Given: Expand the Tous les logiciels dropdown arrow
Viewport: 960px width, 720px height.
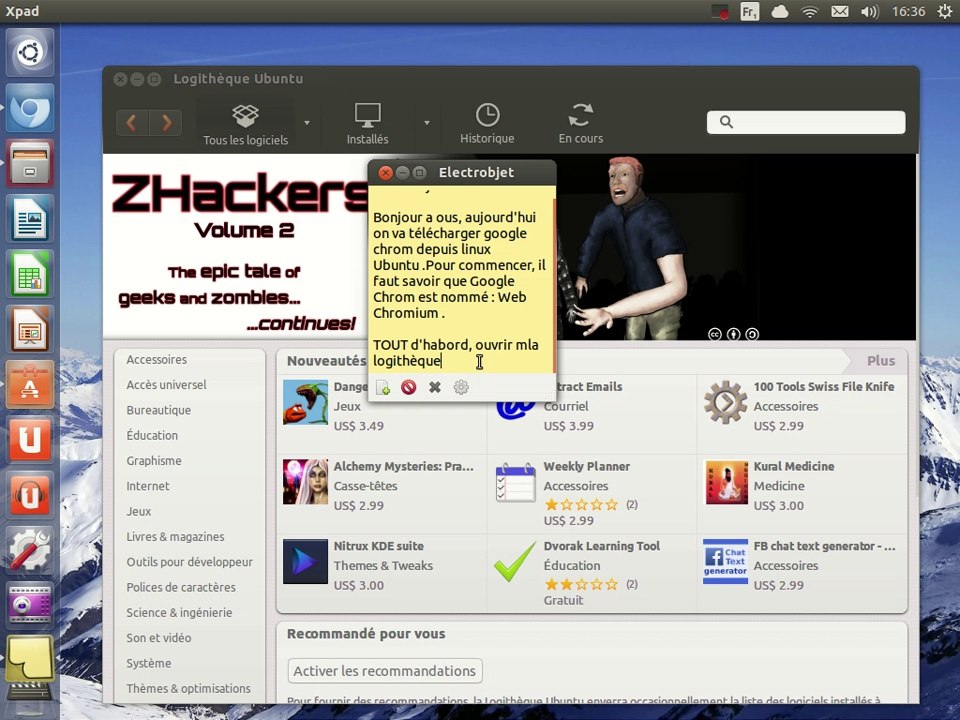Looking at the screenshot, I should tap(307, 123).
